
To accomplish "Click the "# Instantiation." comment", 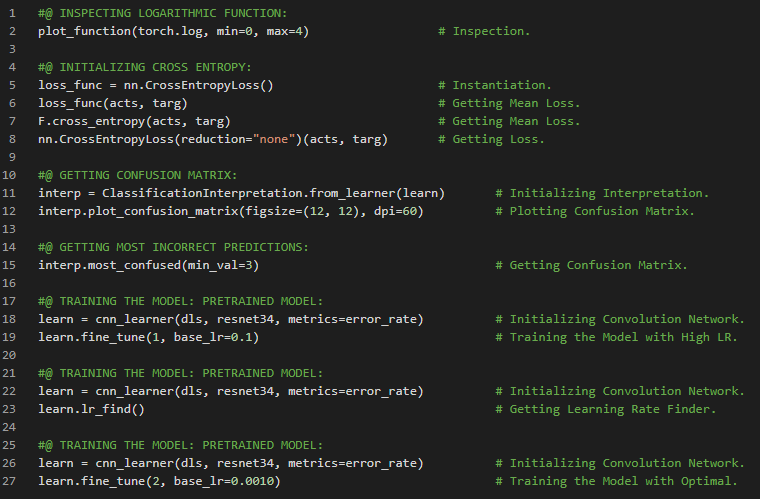I will pyautogui.click(x=494, y=85).
